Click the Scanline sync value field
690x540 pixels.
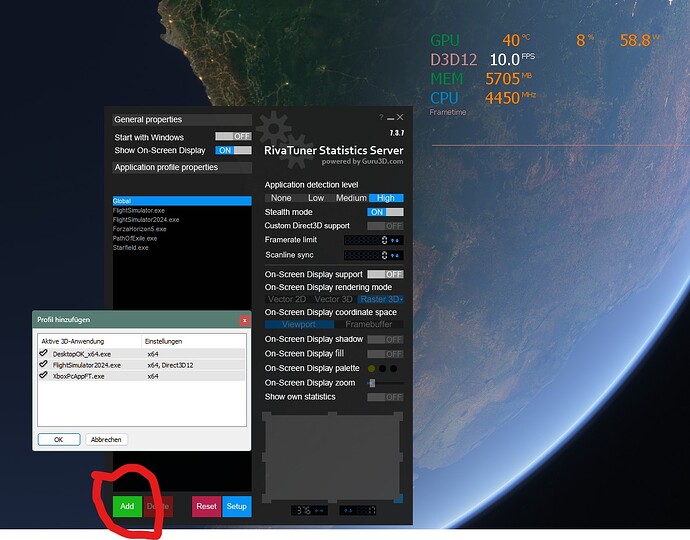(365, 255)
